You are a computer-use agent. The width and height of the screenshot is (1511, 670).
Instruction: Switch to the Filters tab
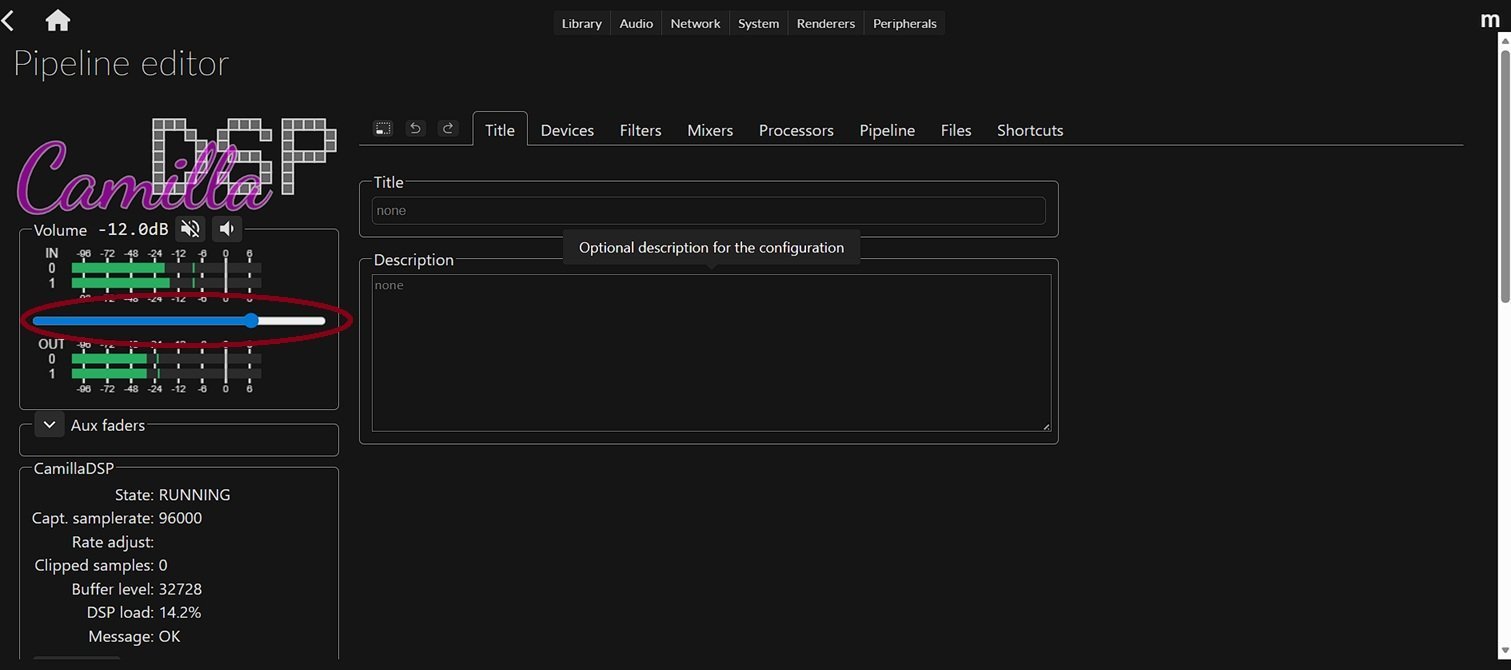(640, 130)
